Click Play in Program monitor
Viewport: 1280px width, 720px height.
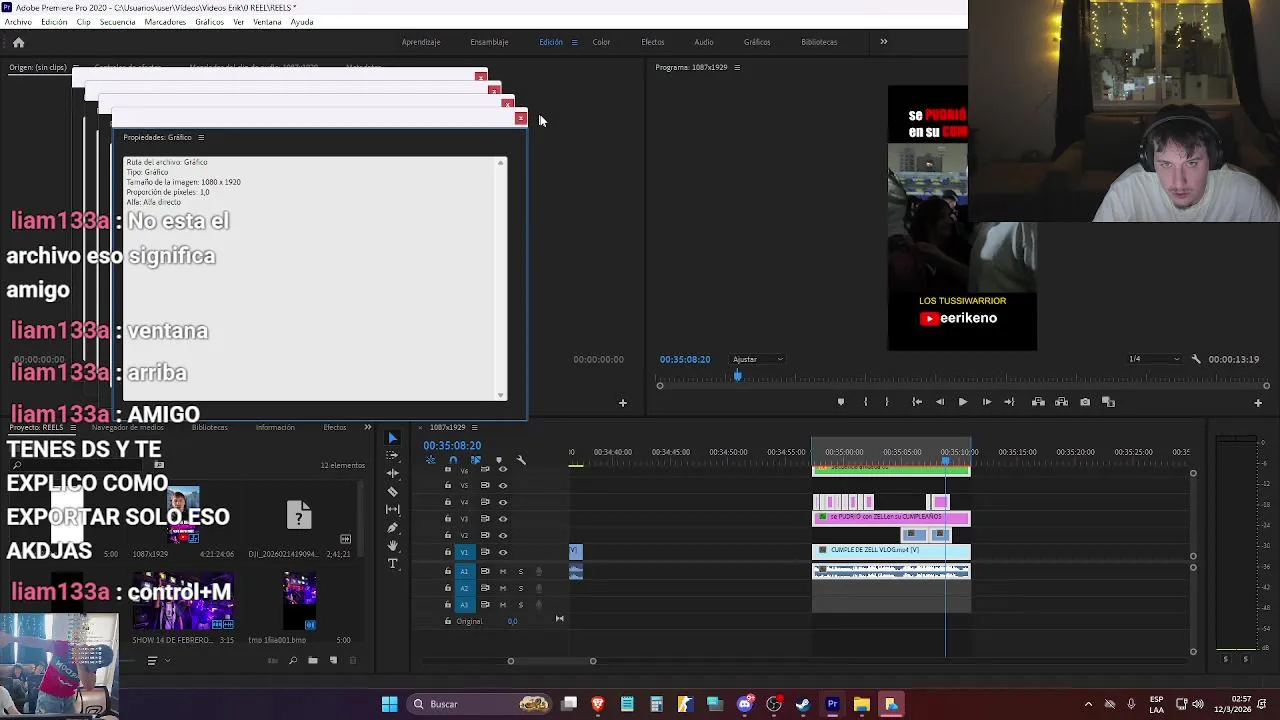(x=962, y=402)
